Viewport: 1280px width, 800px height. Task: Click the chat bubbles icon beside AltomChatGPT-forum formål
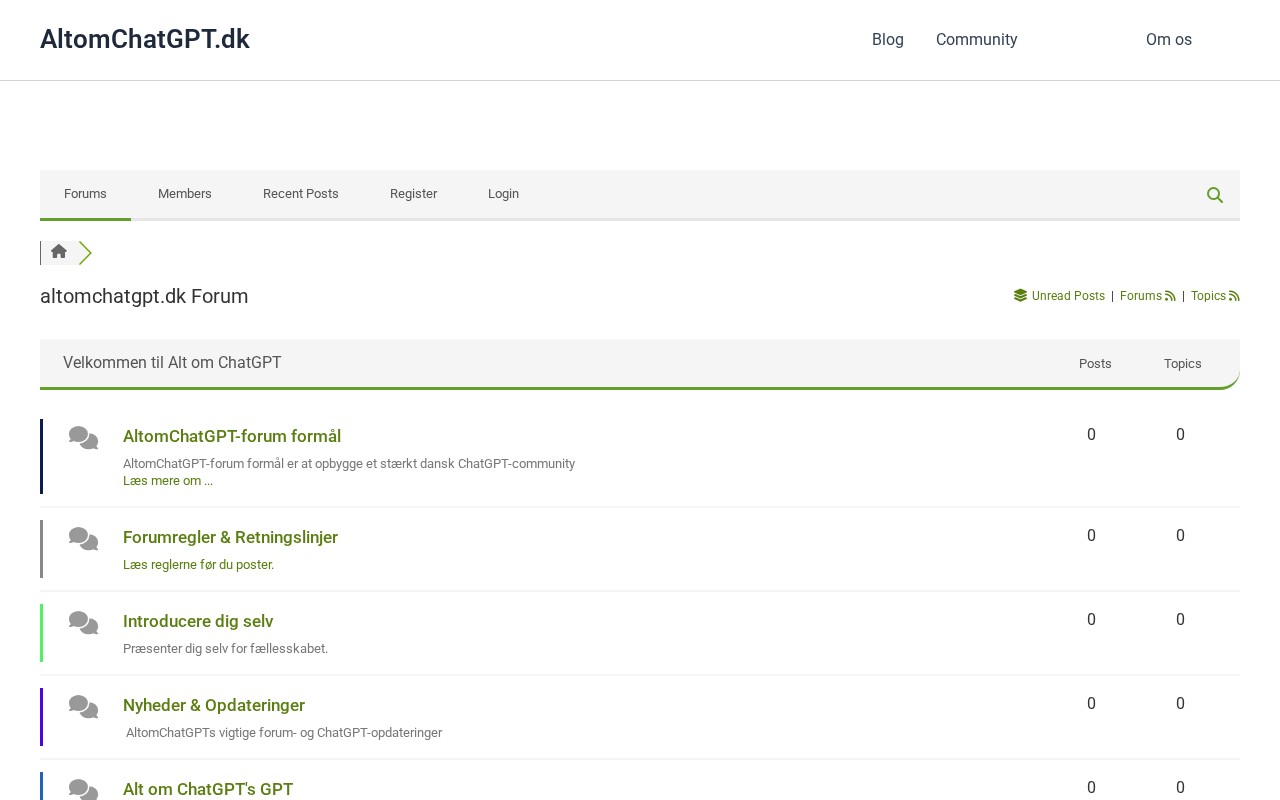point(84,438)
